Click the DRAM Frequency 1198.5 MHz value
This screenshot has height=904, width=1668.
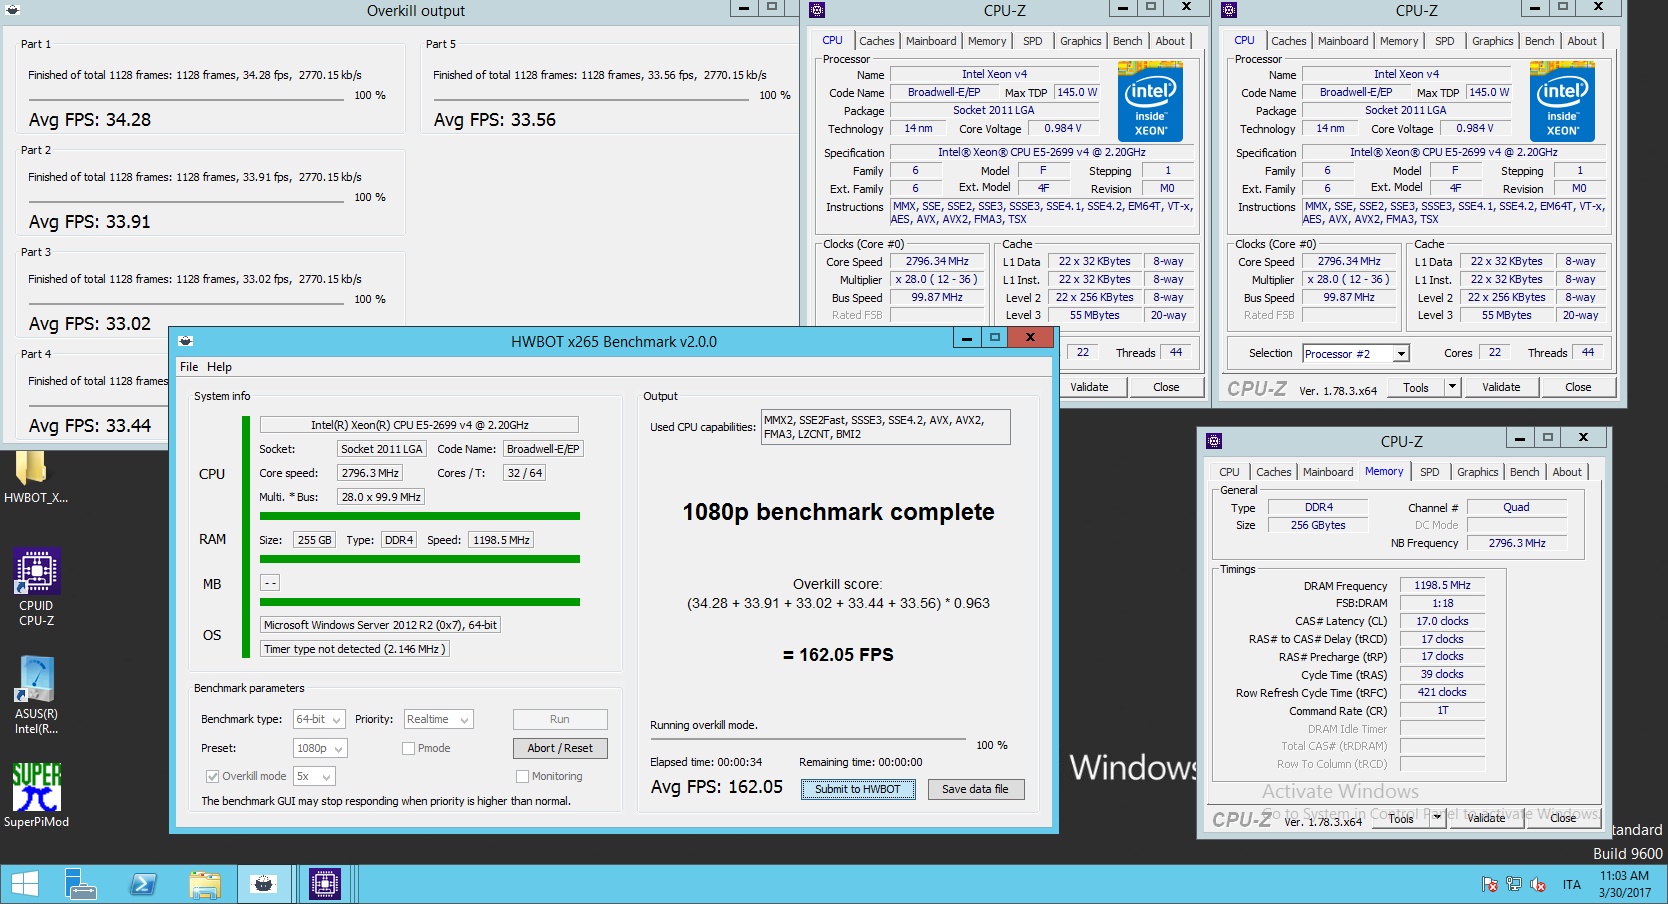1442,585
